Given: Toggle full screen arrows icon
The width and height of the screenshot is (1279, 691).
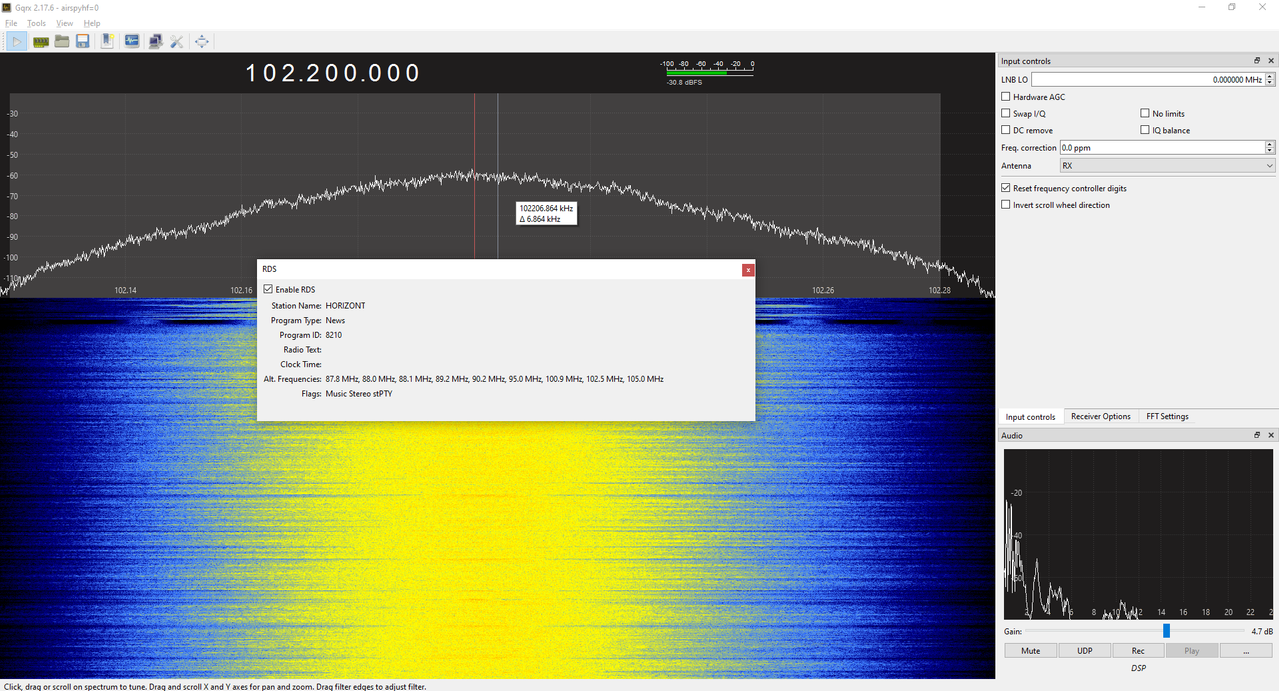Looking at the screenshot, I should 202,41.
